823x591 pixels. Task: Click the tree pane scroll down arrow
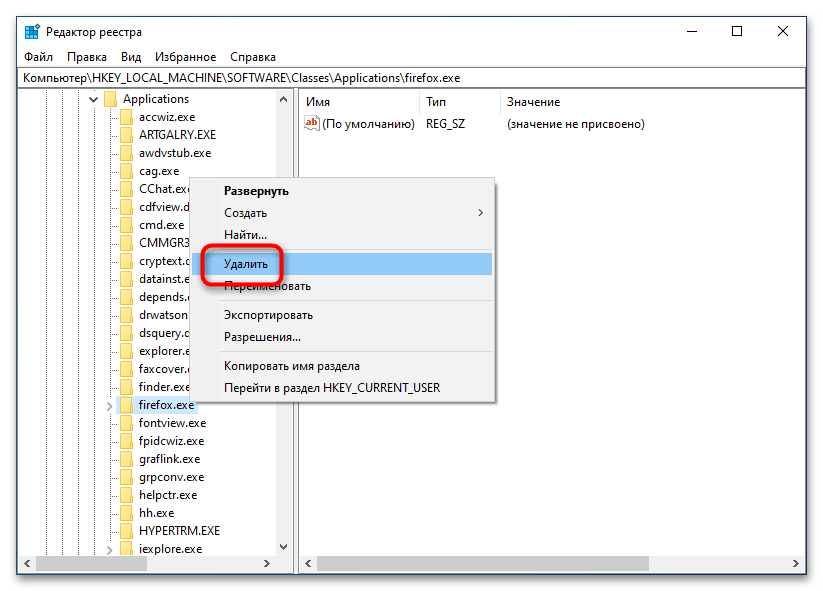click(282, 548)
